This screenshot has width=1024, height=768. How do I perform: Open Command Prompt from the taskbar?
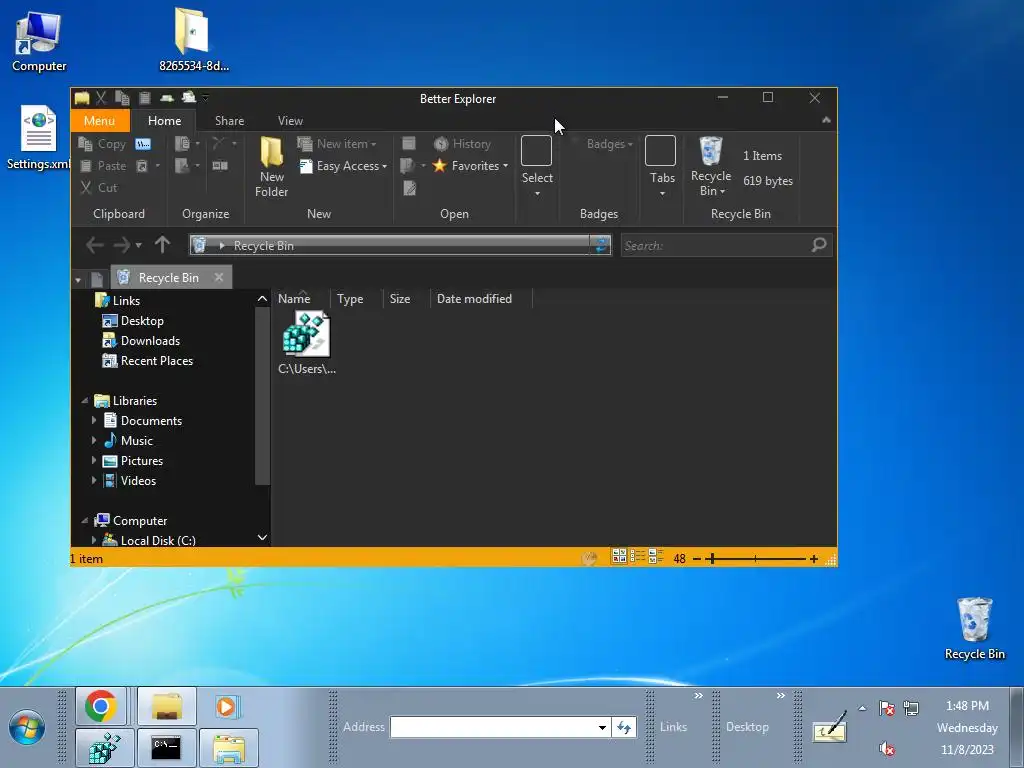click(166, 747)
